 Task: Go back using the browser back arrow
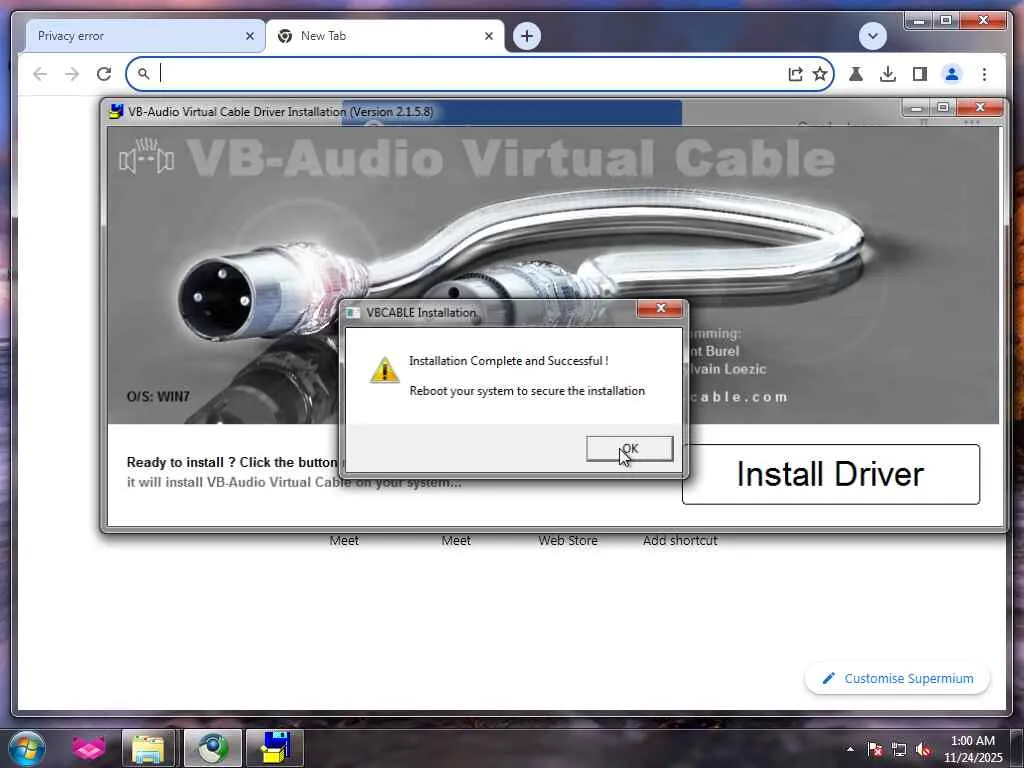(40, 74)
